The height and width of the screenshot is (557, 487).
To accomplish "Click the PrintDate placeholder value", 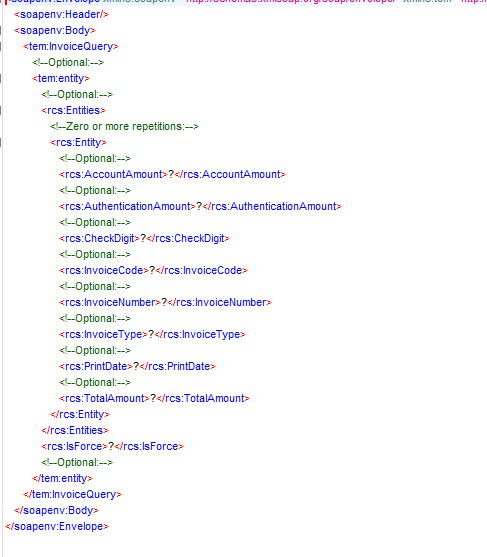I will [x=136, y=366].
